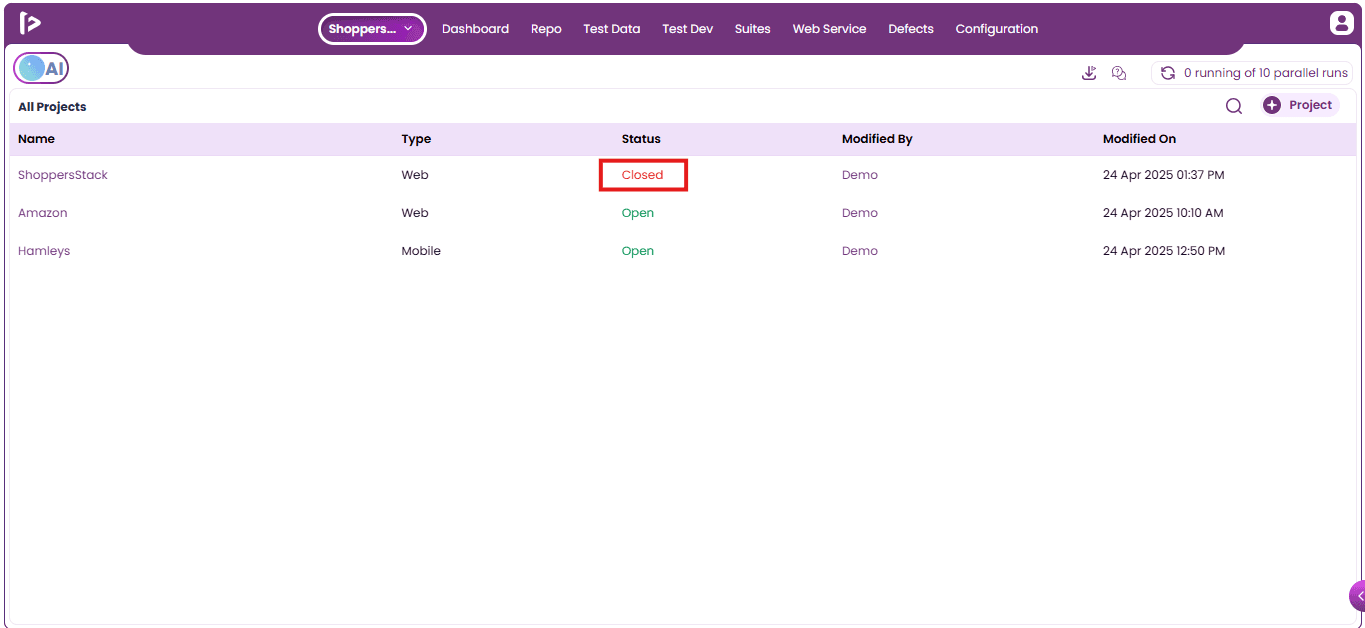Click the Mobile type cell for Hamleys
The height and width of the screenshot is (628, 1365).
(x=421, y=251)
